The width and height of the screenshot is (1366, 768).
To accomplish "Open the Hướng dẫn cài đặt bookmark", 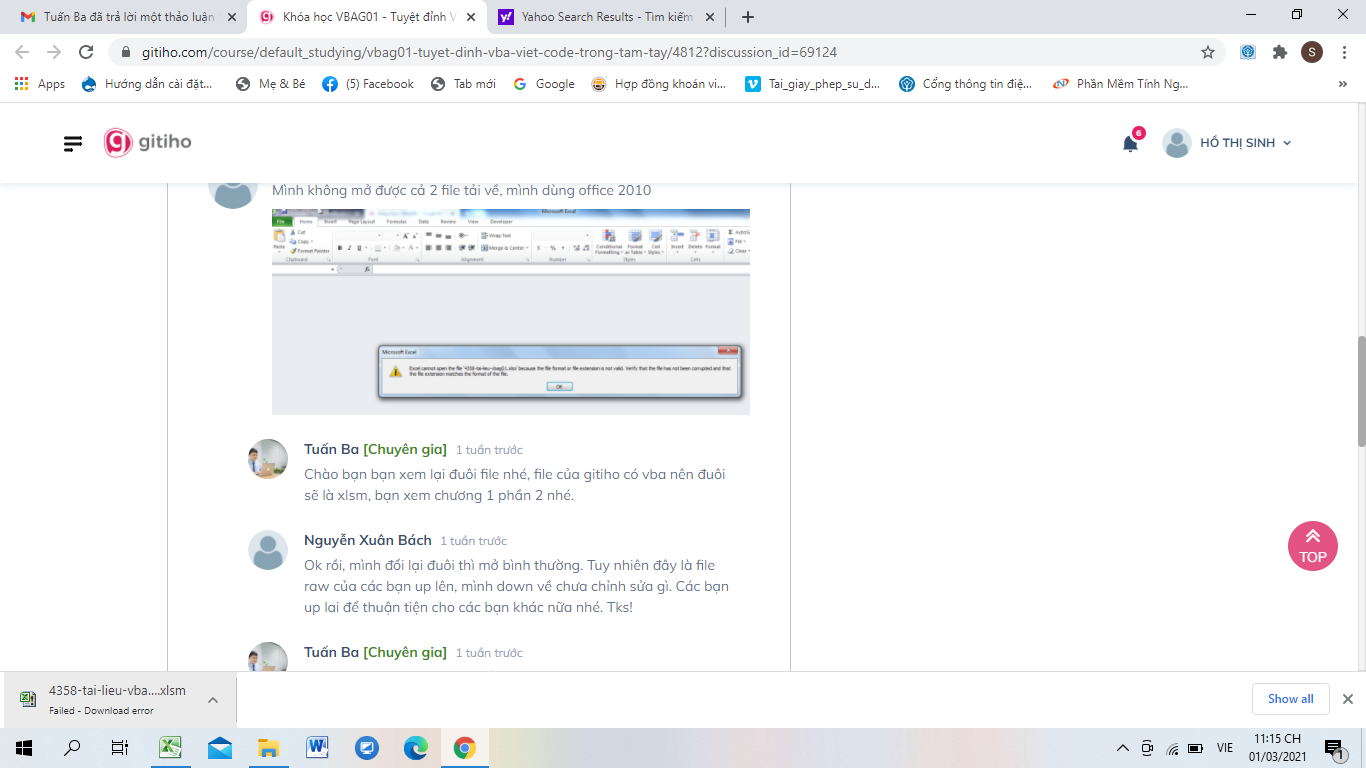I will tap(147, 84).
